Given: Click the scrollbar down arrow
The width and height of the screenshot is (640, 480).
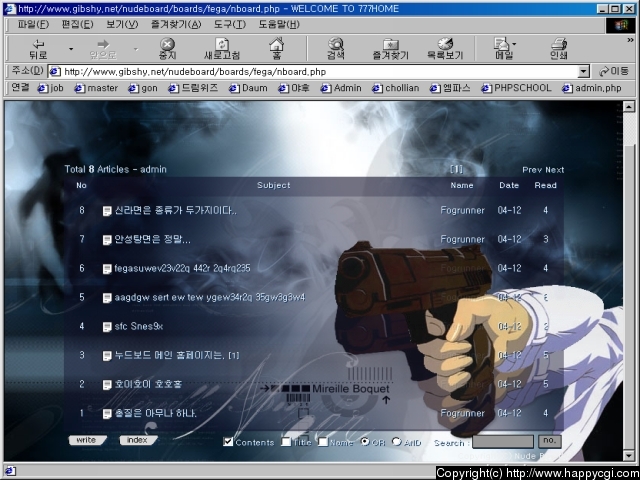Looking at the screenshot, I should point(629,456).
